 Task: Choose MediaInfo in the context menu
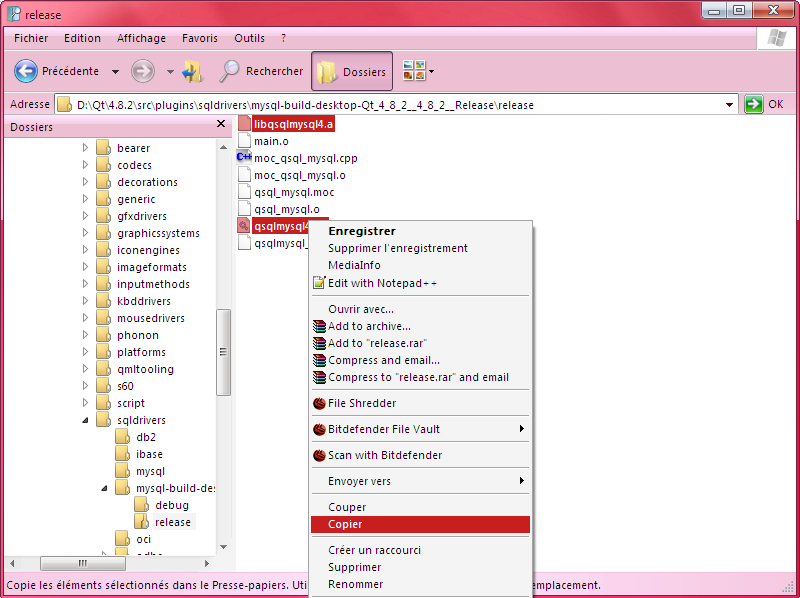point(354,265)
